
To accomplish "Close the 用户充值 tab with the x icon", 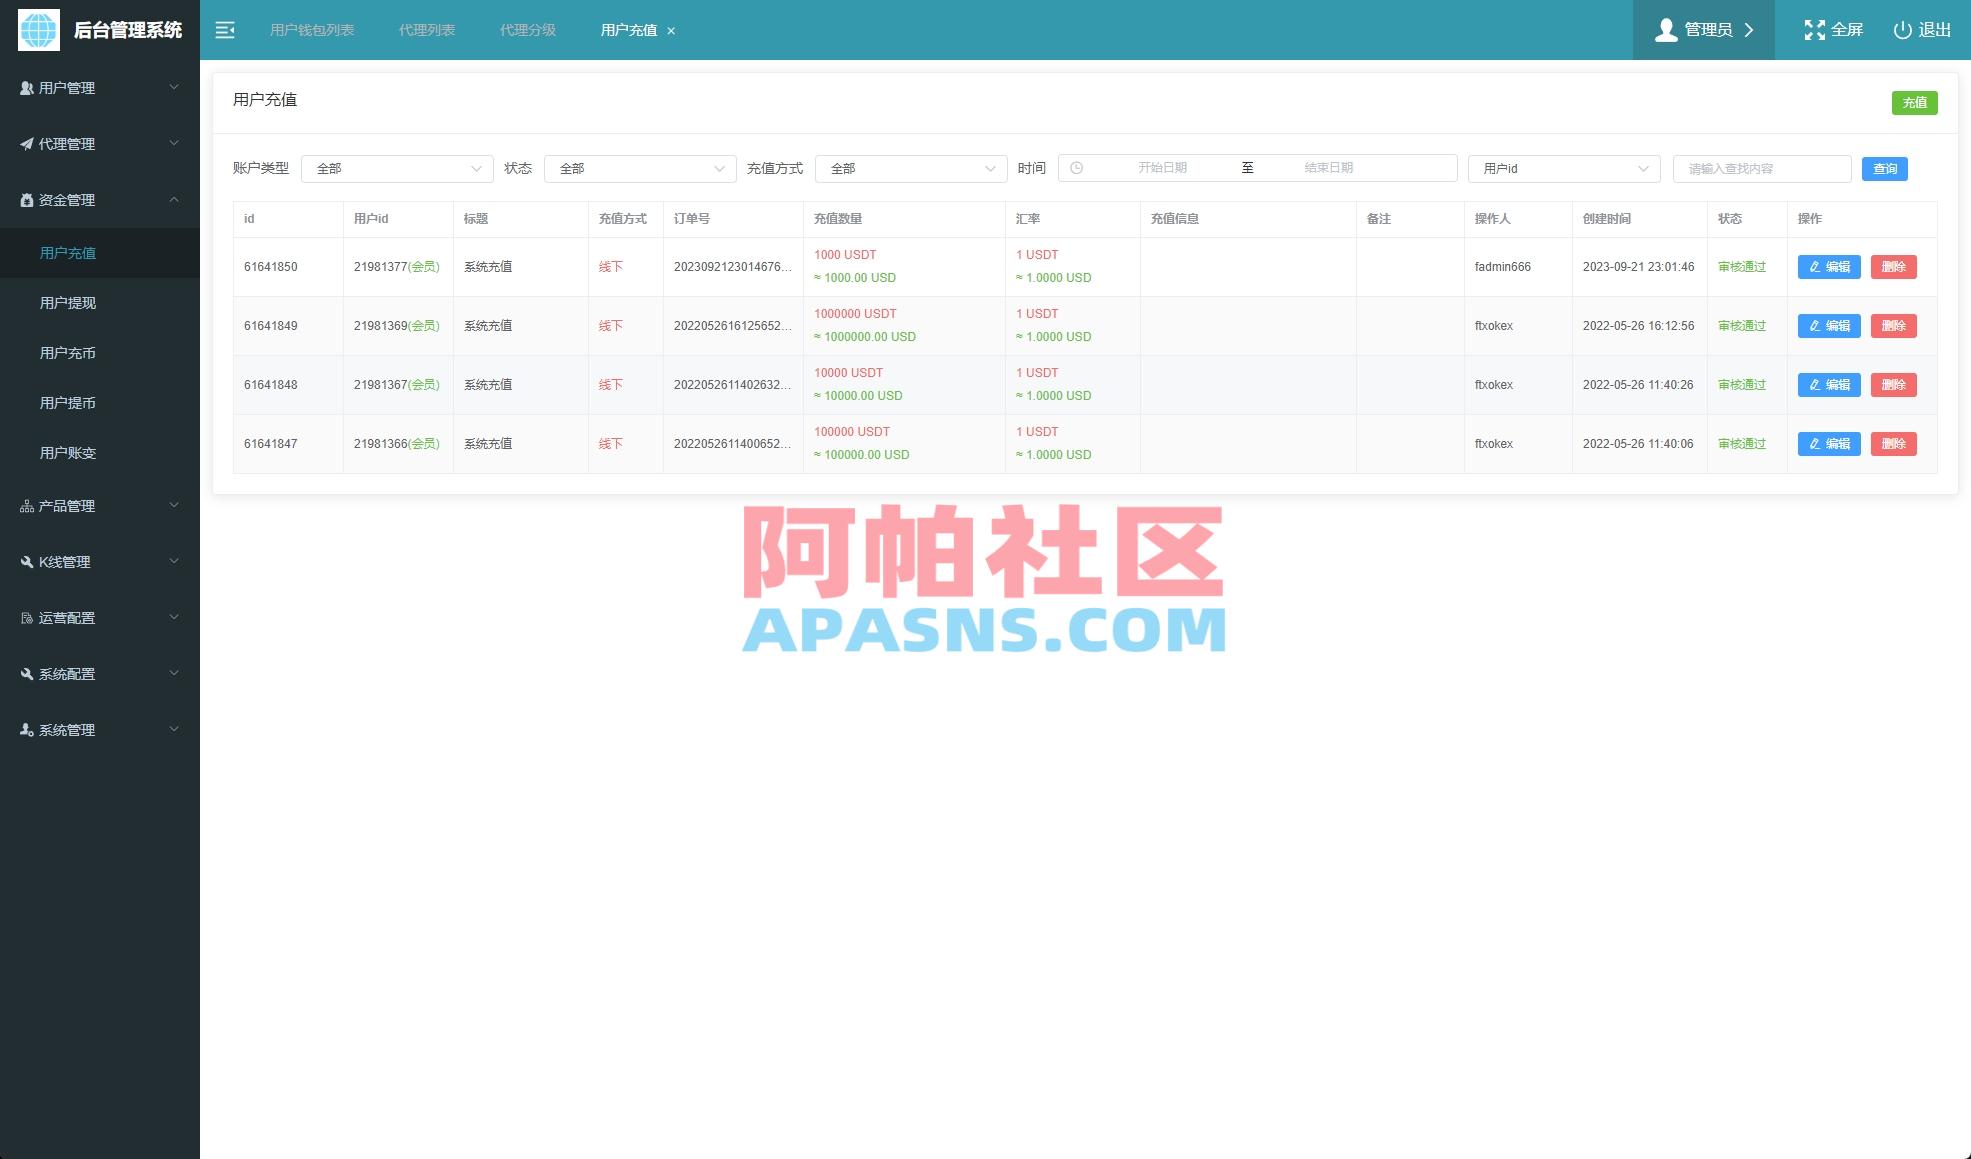I will pyautogui.click(x=671, y=31).
